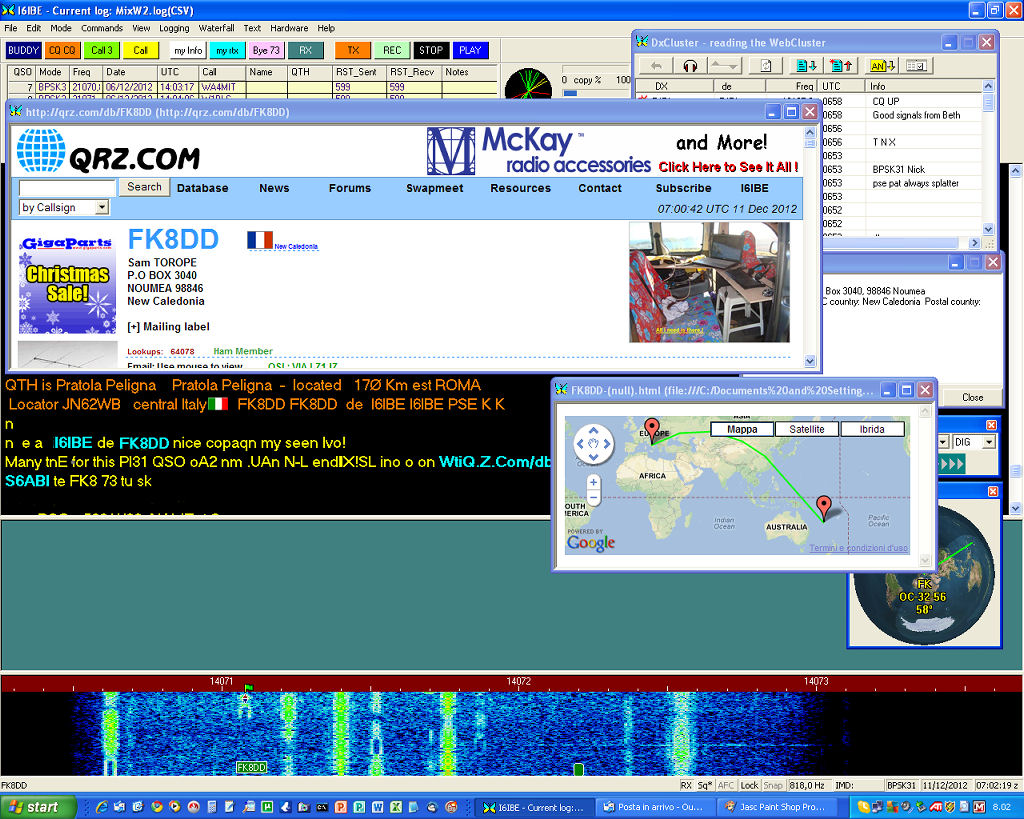Zoom in on the Google map
Screen dimensions: 1024x819
(593, 482)
